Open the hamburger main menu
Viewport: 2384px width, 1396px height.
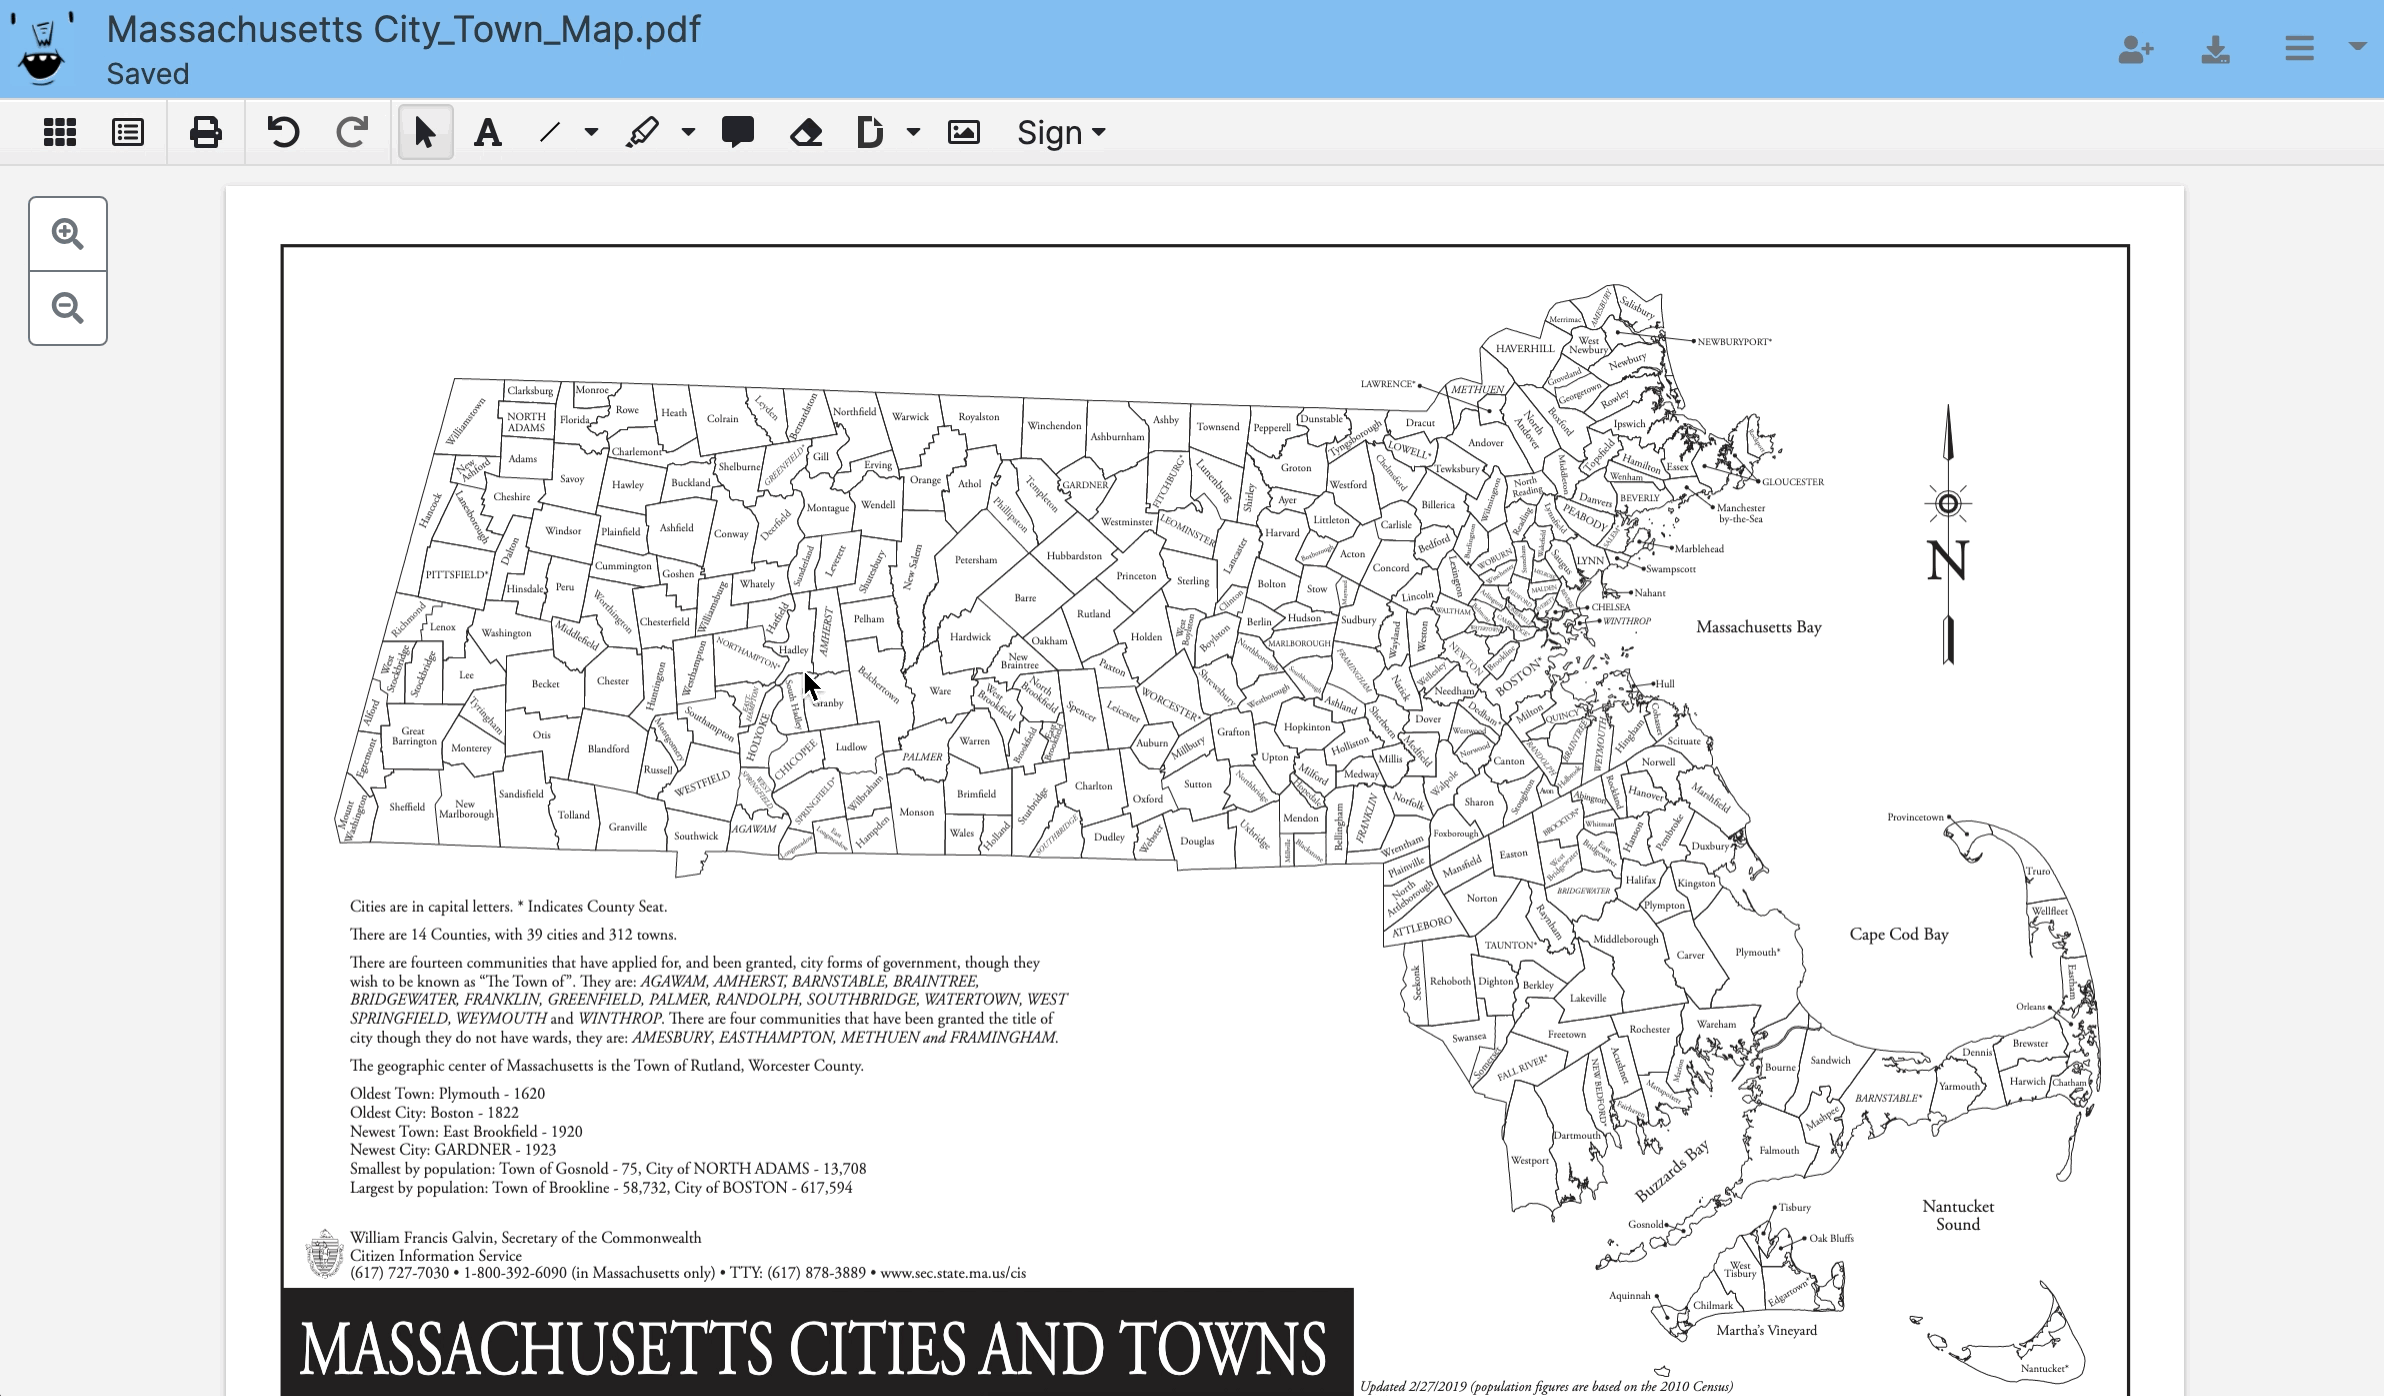[x=2300, y=48]
